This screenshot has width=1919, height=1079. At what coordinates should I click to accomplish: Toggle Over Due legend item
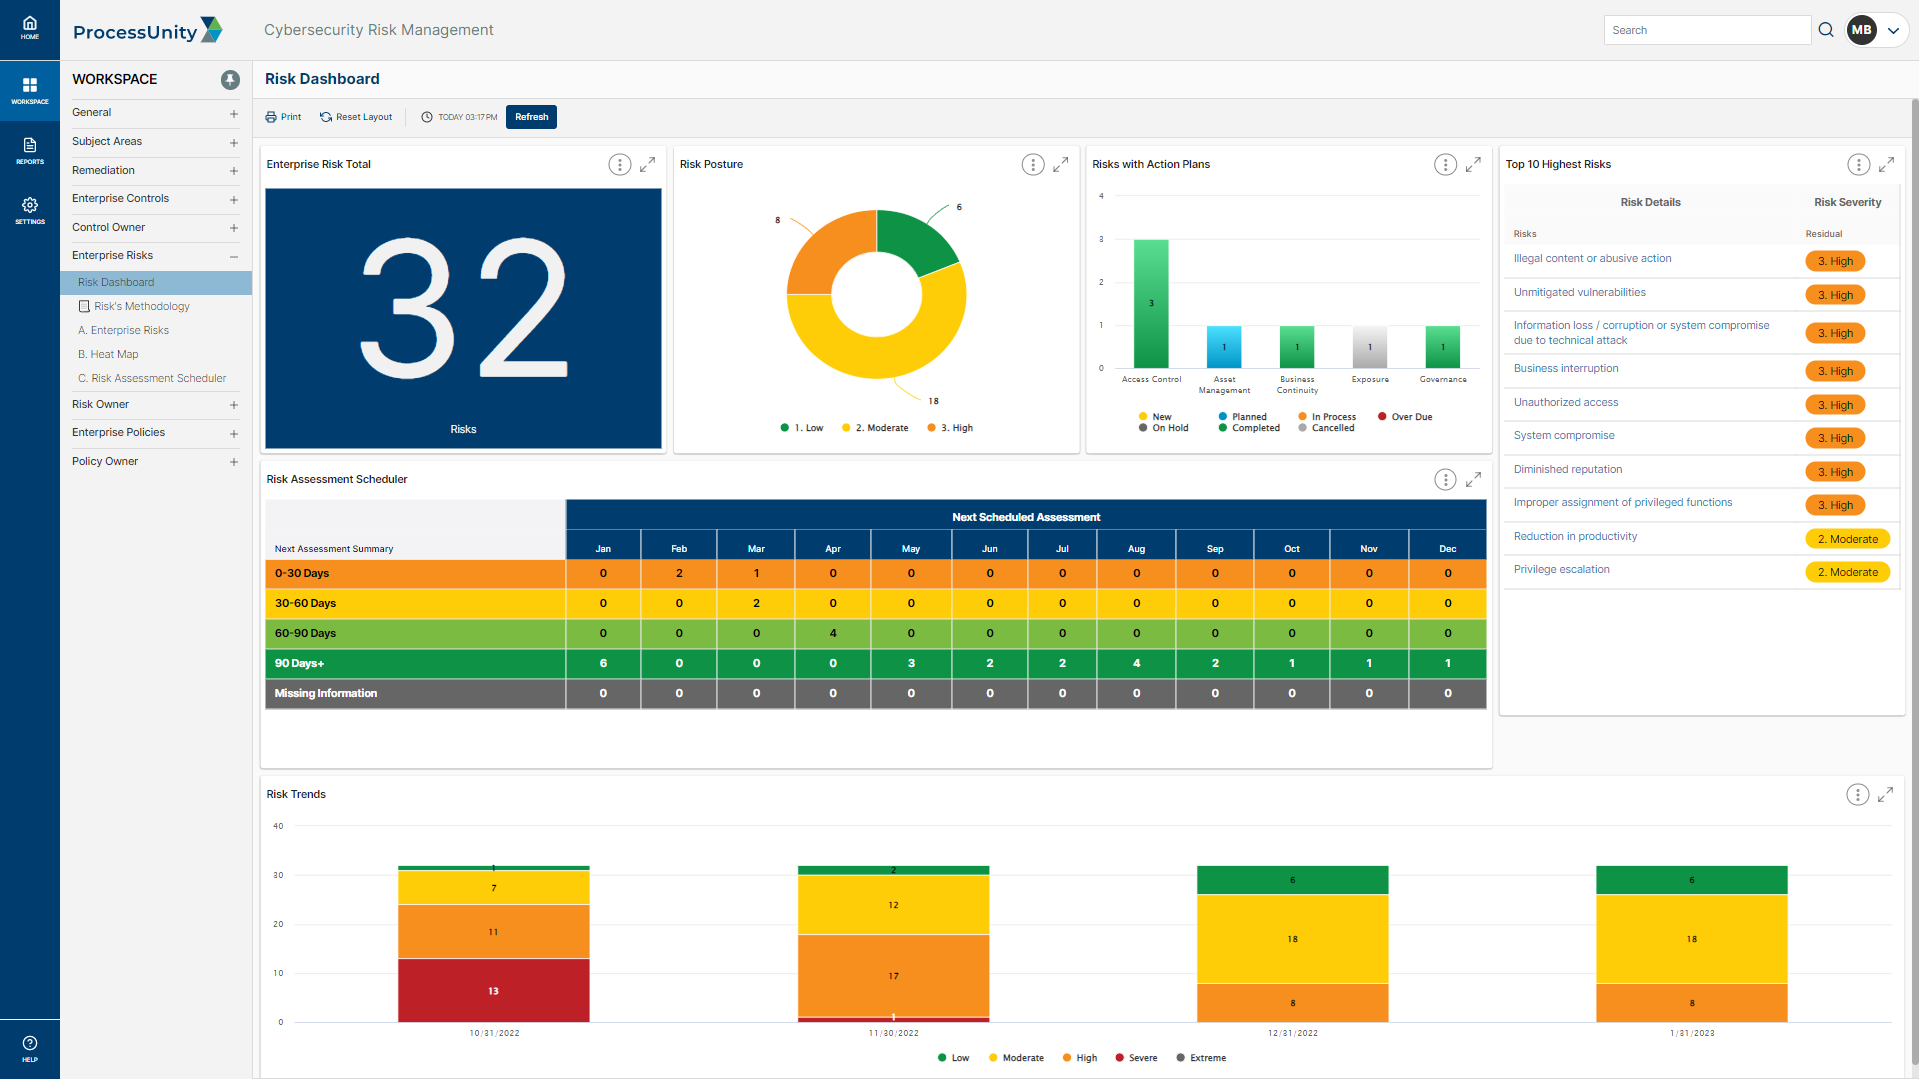[1405, 417]
